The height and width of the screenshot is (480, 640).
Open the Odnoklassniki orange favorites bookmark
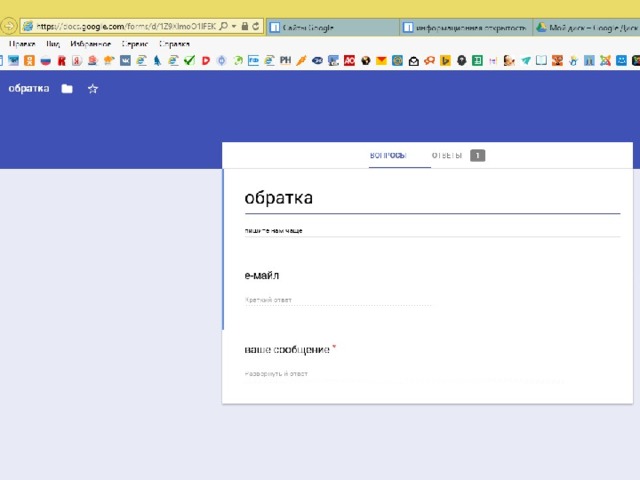tap(29, 61)
